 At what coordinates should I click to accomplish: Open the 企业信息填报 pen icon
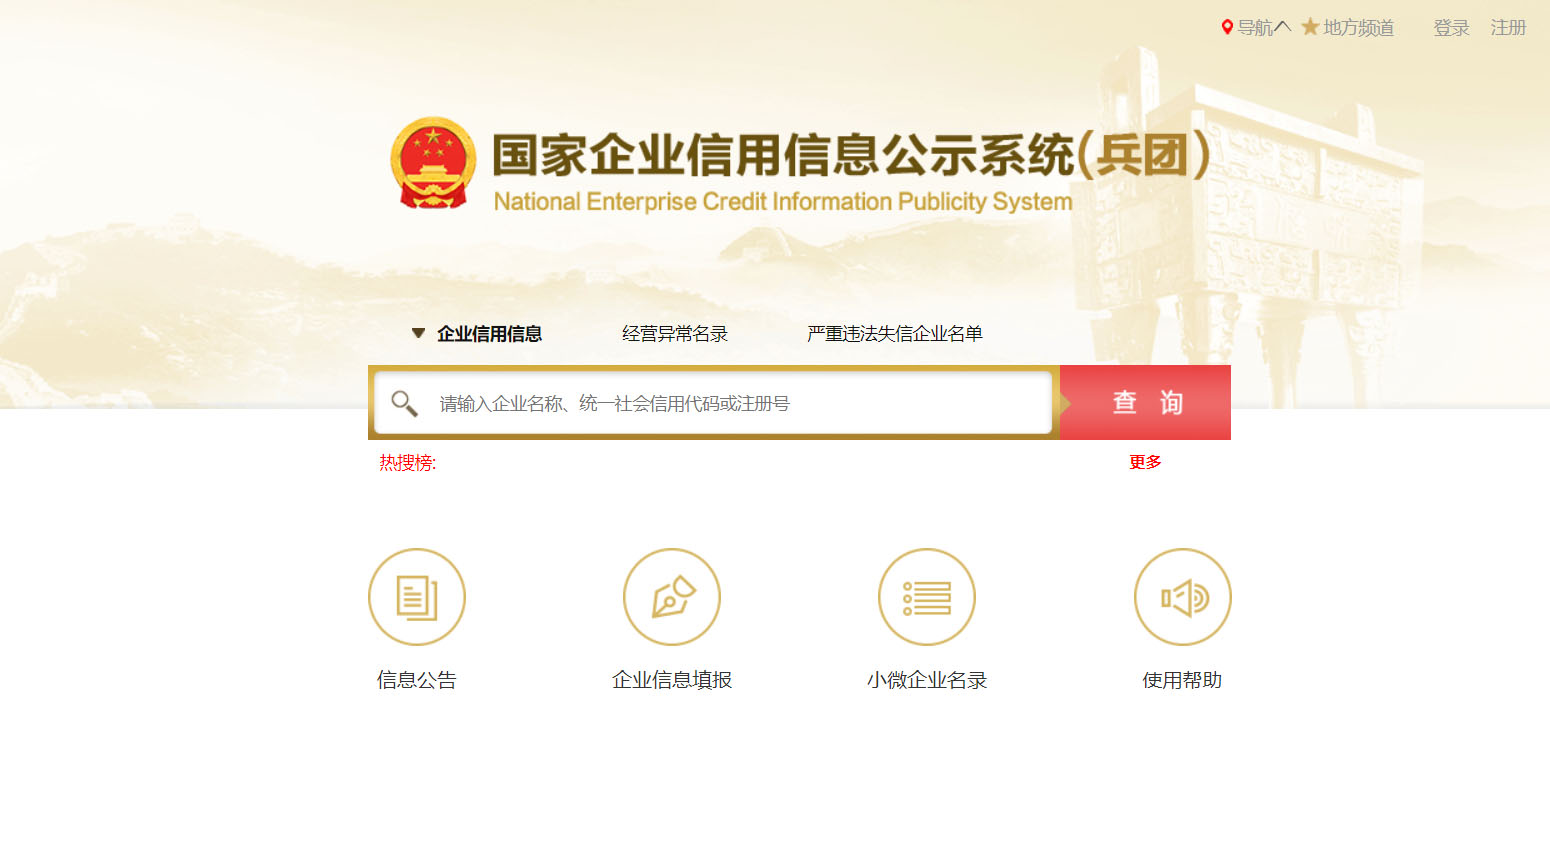click(672, 597)
